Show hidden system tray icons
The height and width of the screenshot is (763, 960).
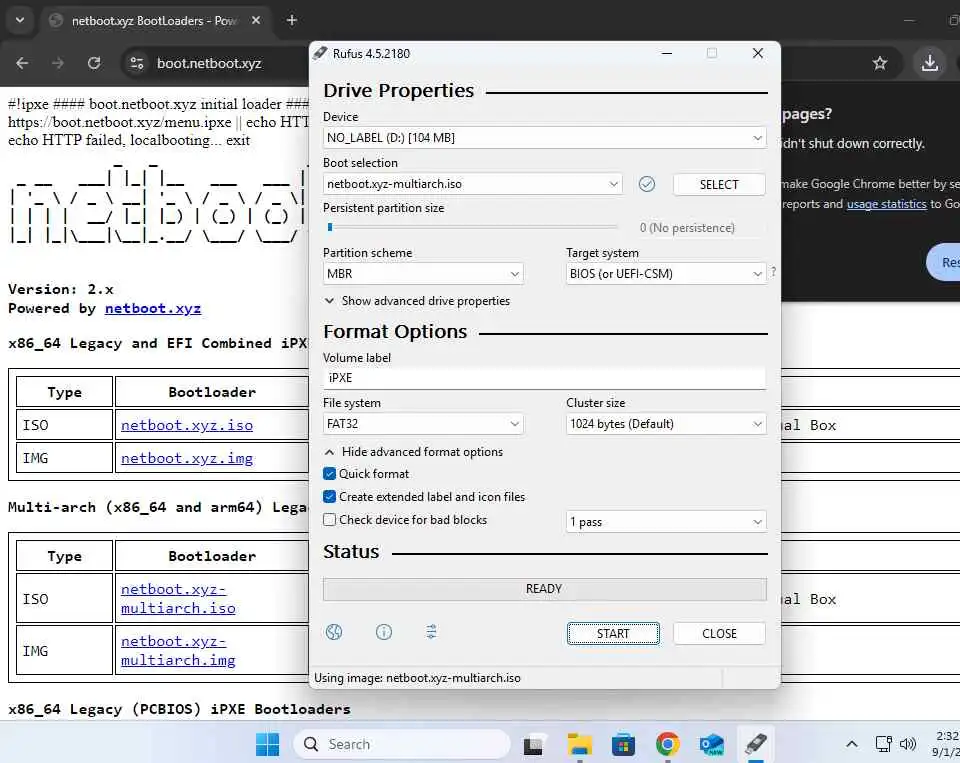tap(852, 744)
